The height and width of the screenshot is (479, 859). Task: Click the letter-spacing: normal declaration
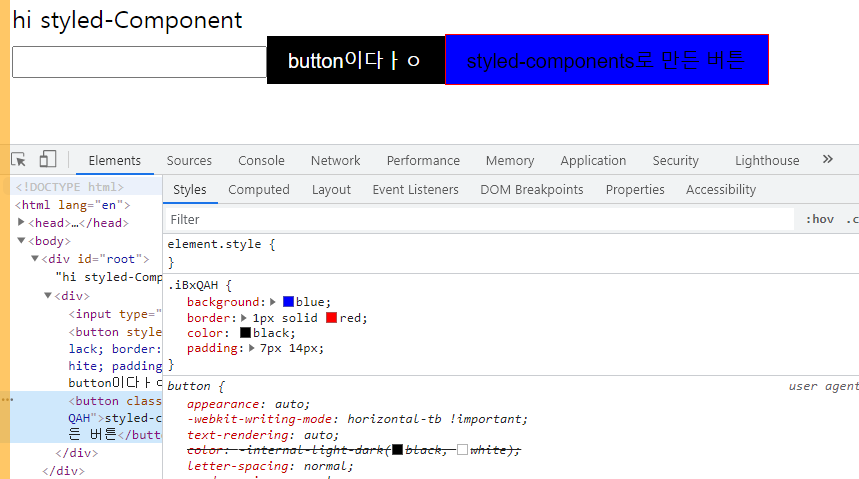tap(270, 466)
